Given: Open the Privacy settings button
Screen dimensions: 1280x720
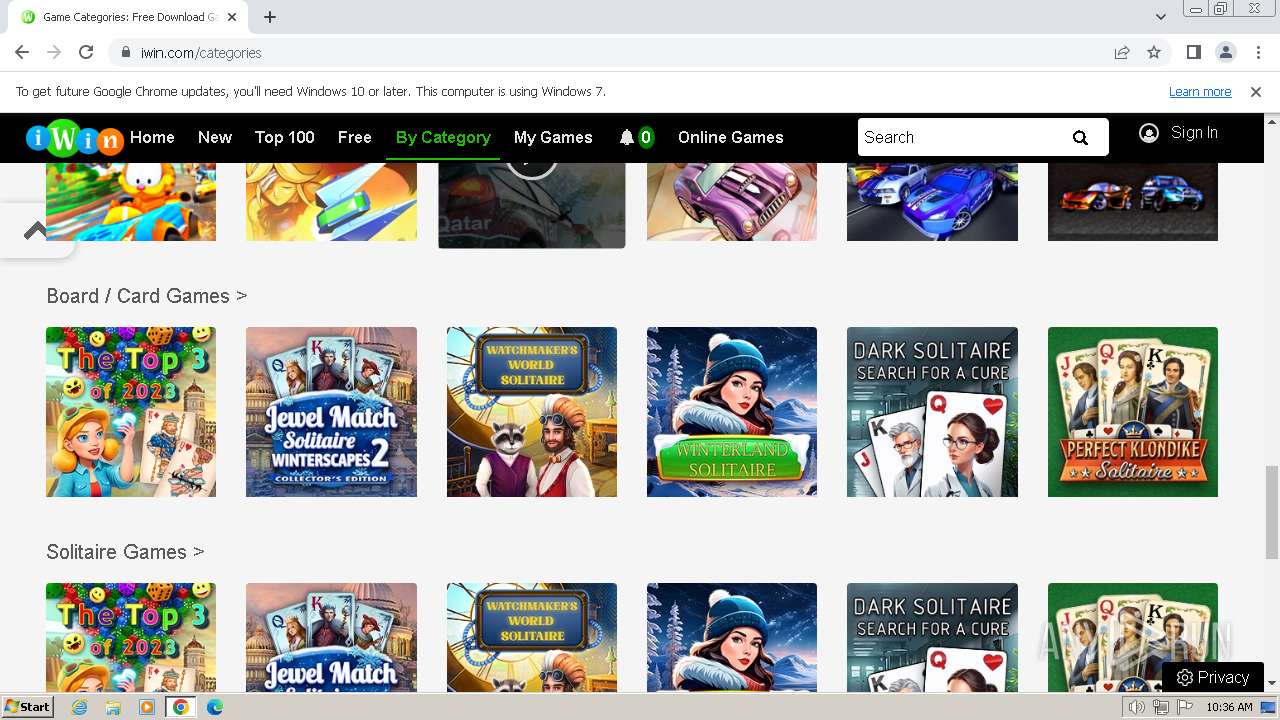Looking at the screenshot, I should (1213, 677).
